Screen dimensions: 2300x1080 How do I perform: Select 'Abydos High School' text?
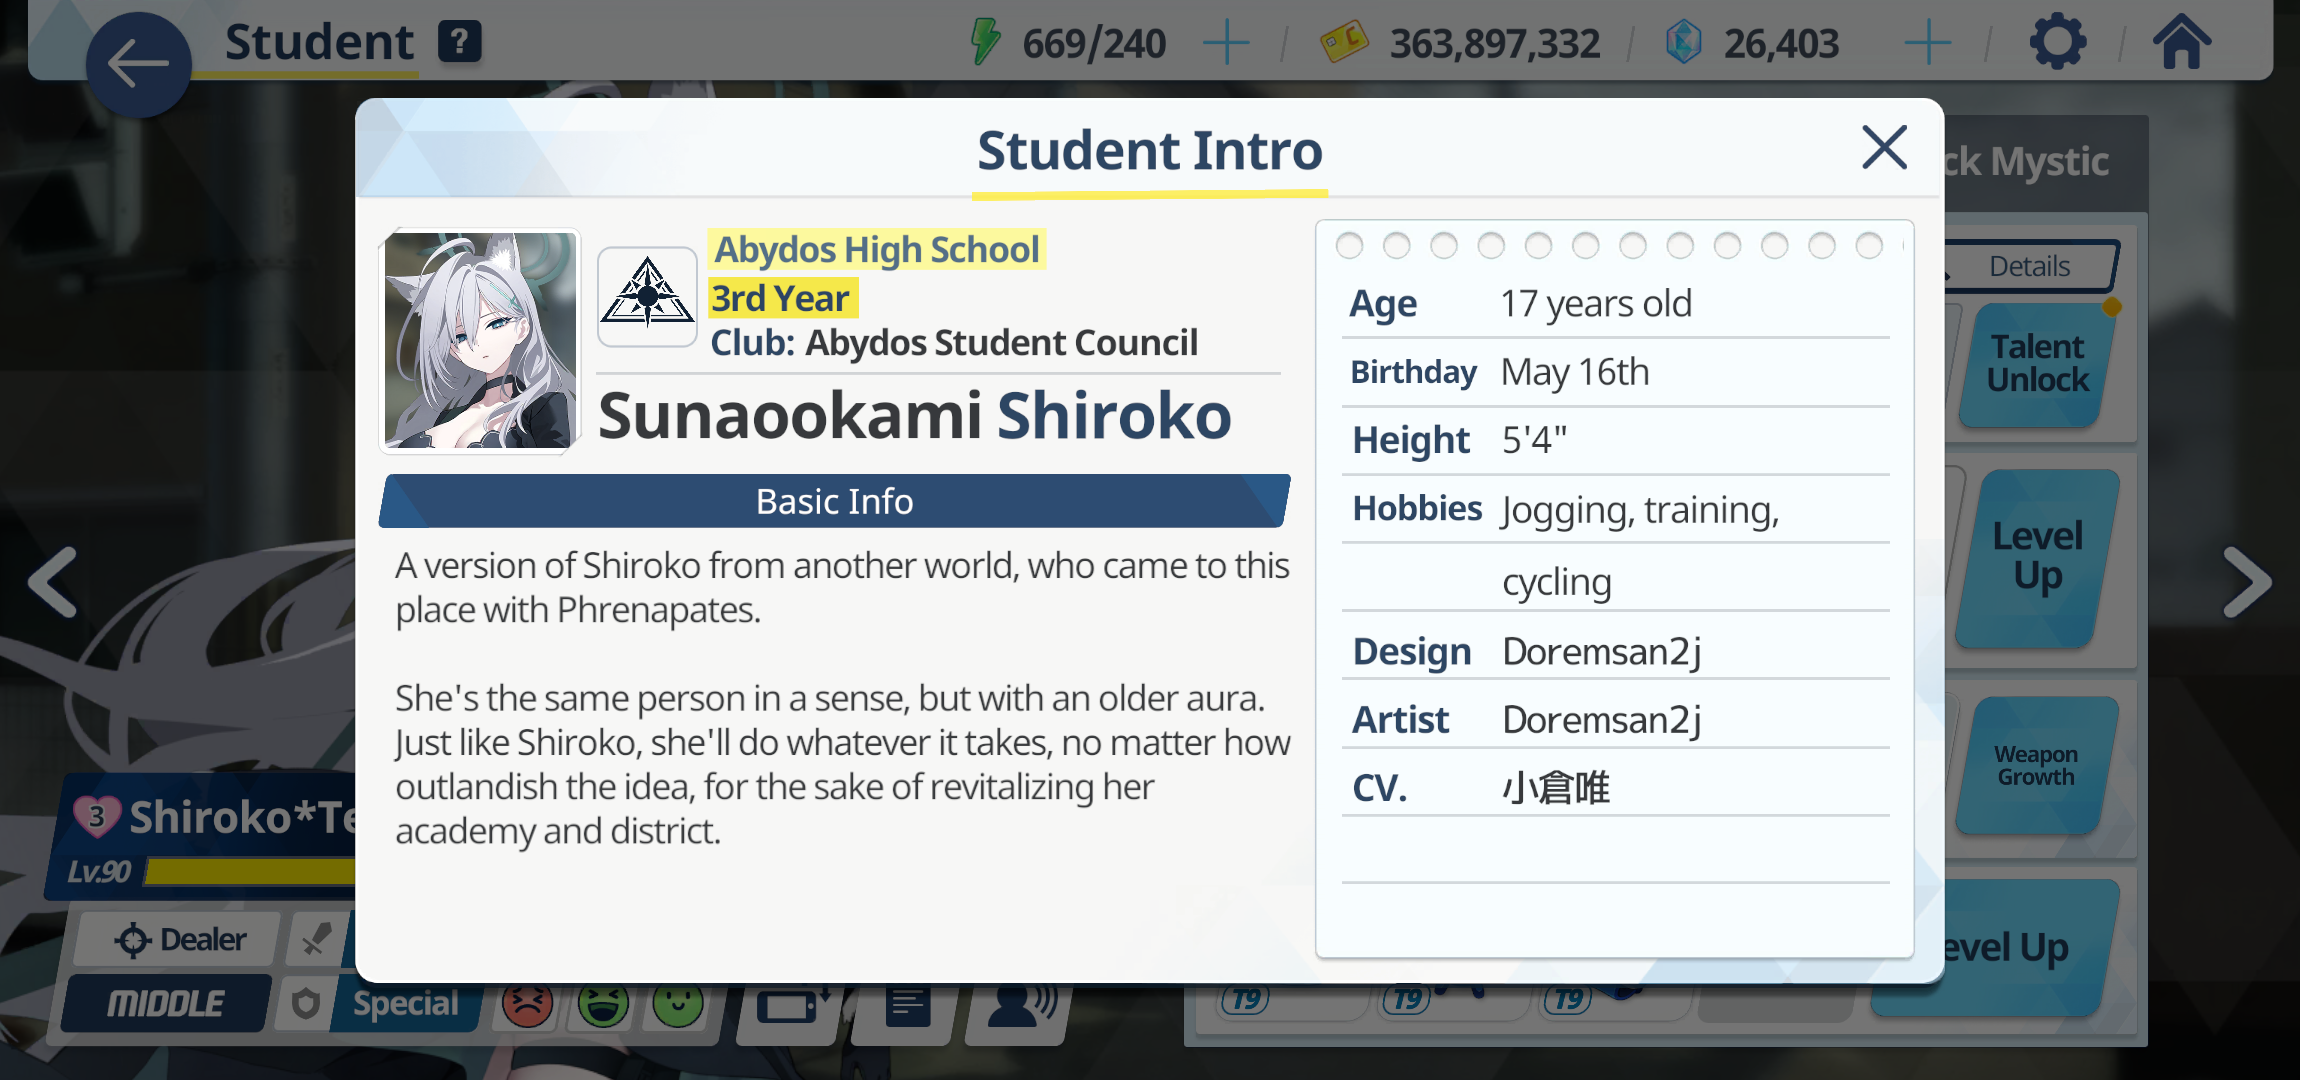[x=877, y=249]
